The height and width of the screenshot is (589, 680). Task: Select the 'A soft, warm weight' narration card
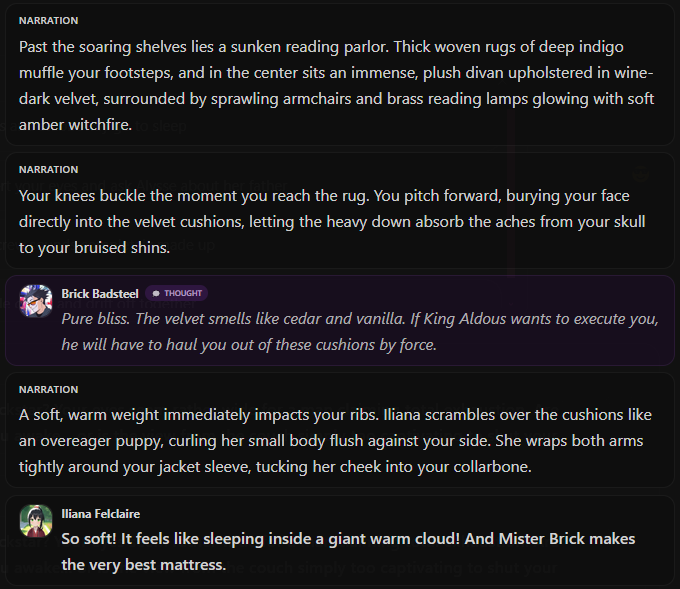340,430
